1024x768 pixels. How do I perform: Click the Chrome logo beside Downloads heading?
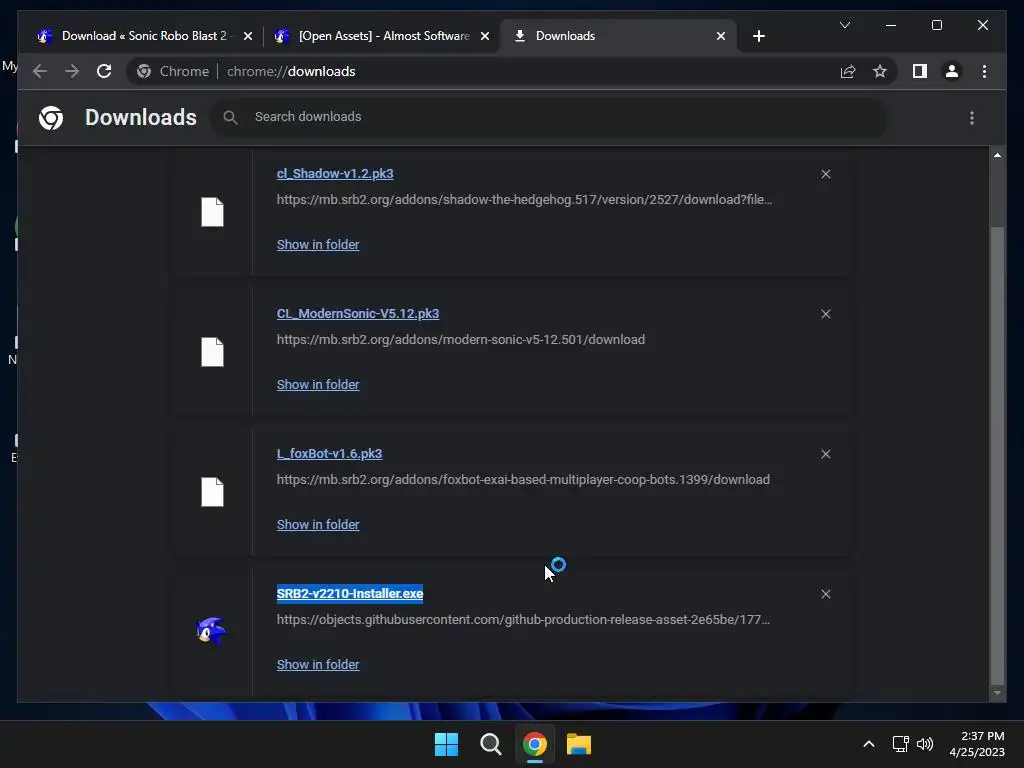pyautogui.click(x=51, y=118)
